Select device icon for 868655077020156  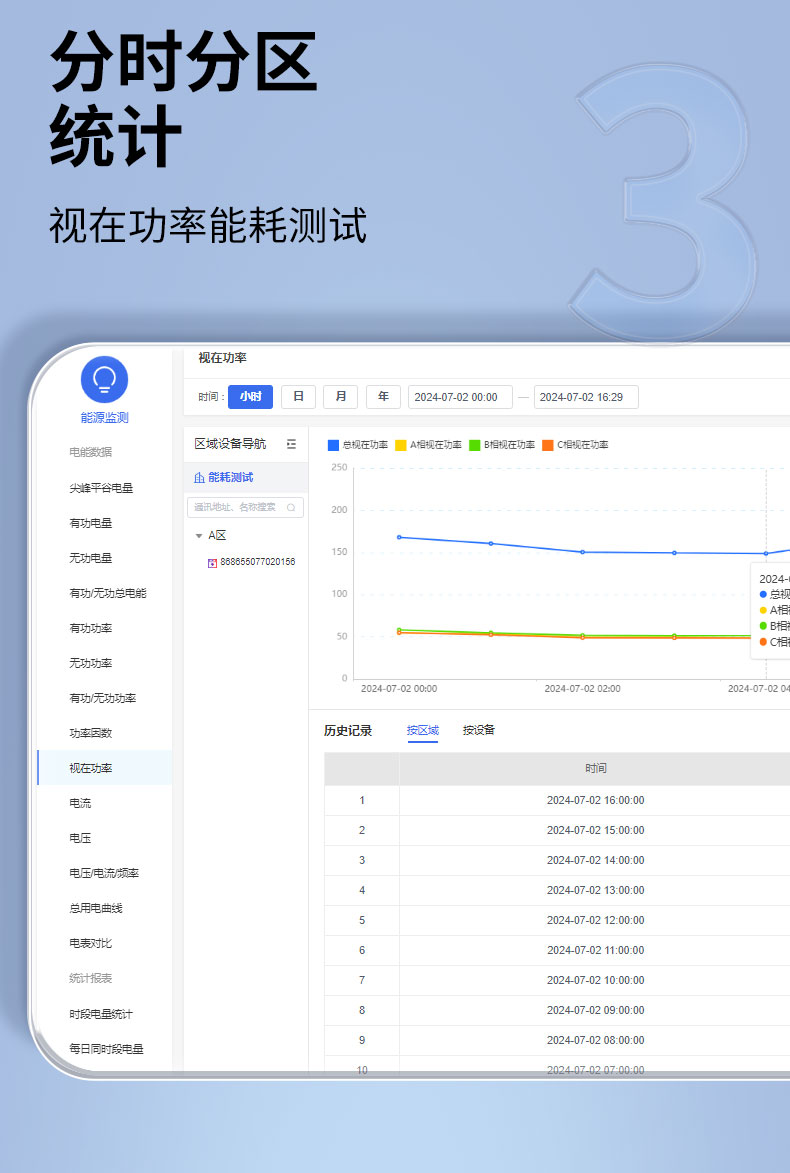212,563
